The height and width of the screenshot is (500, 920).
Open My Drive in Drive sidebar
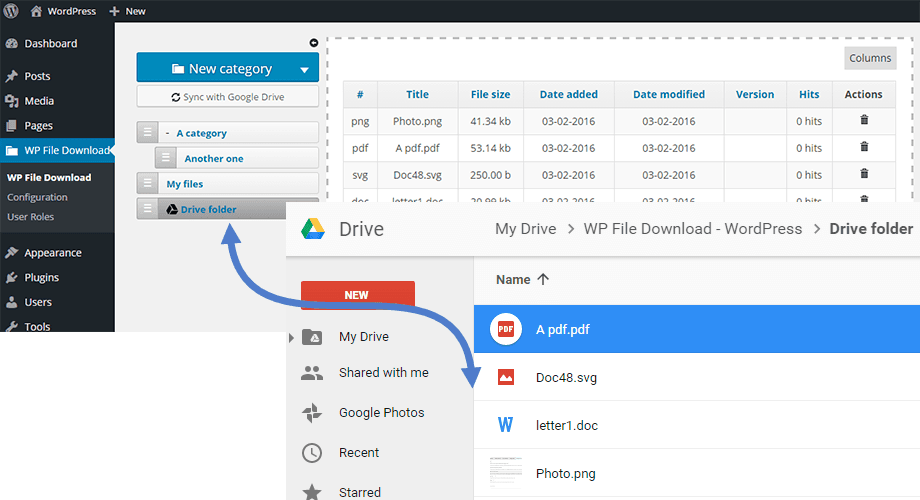[x=364, y=337]
